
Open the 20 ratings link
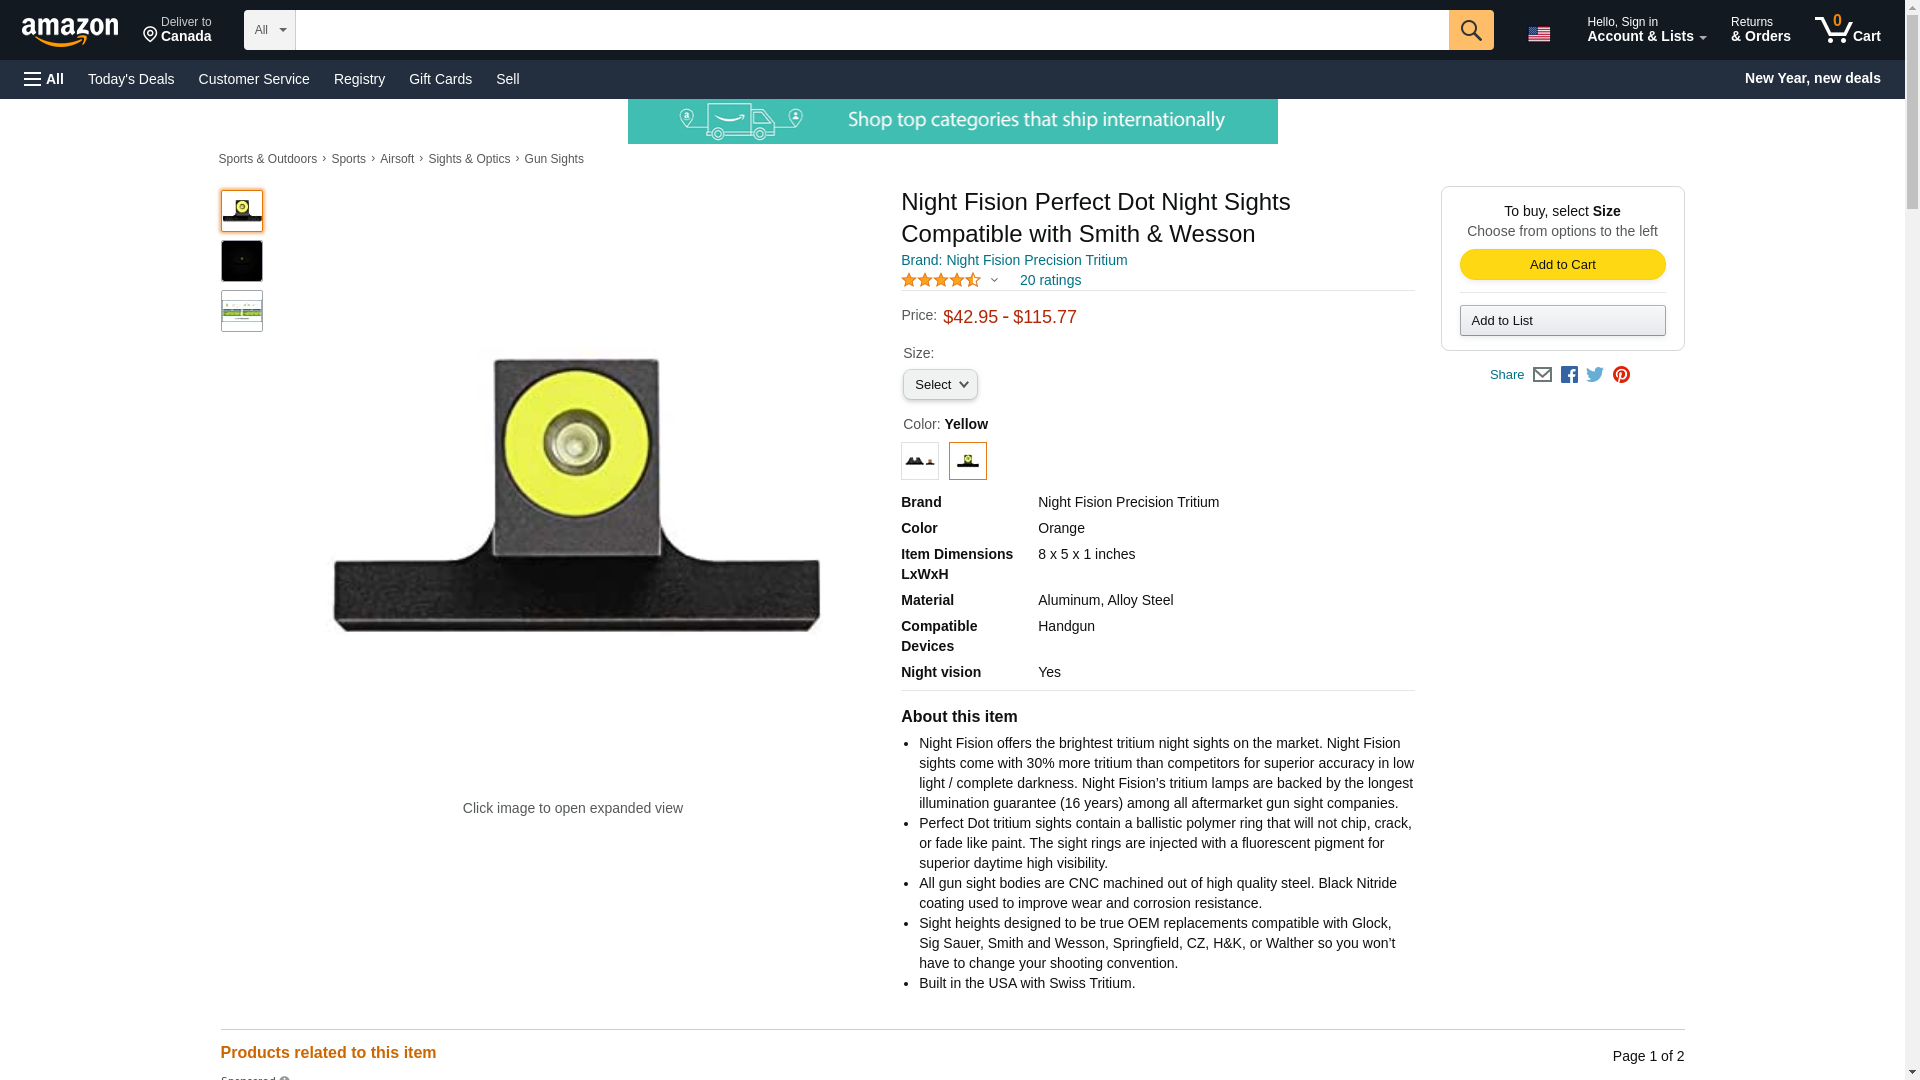coord(1049,281)
